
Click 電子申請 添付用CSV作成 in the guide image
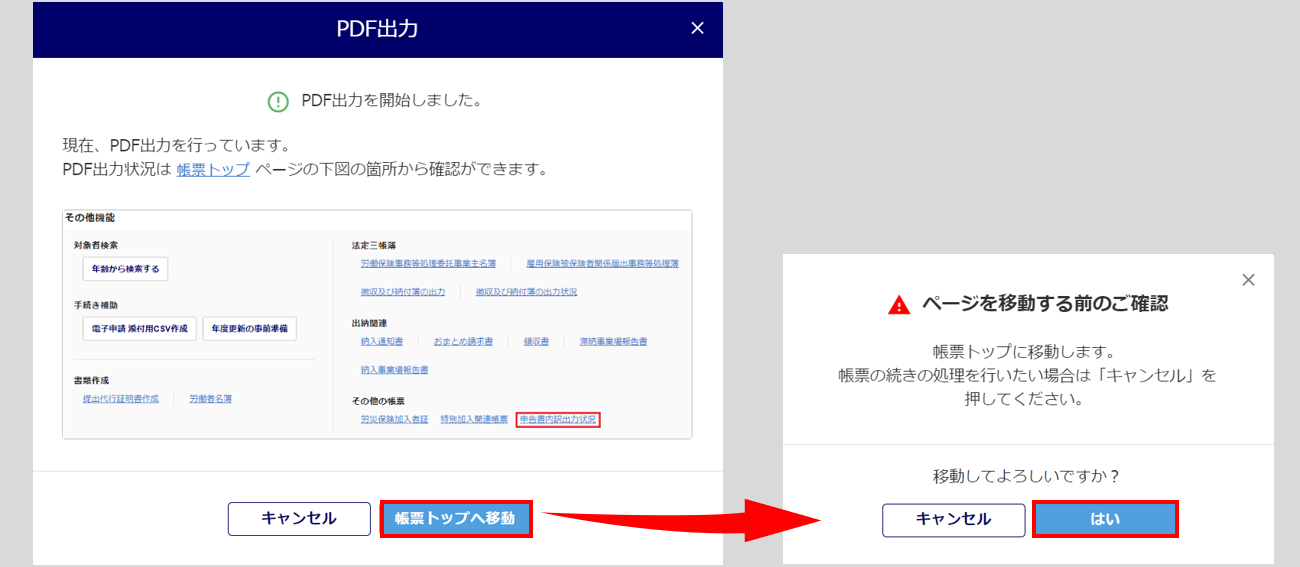pyautogui.click(x=140, y=329)
